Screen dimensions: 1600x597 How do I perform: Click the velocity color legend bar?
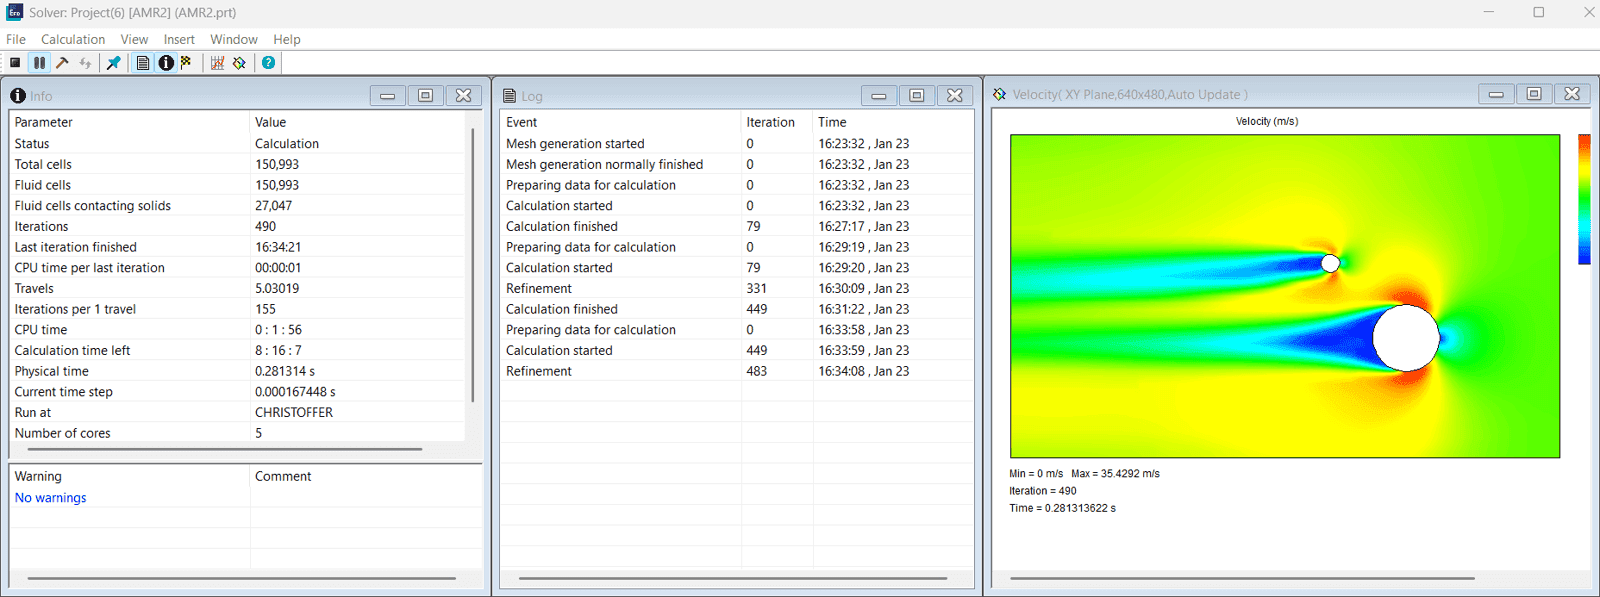(1584, 199)
